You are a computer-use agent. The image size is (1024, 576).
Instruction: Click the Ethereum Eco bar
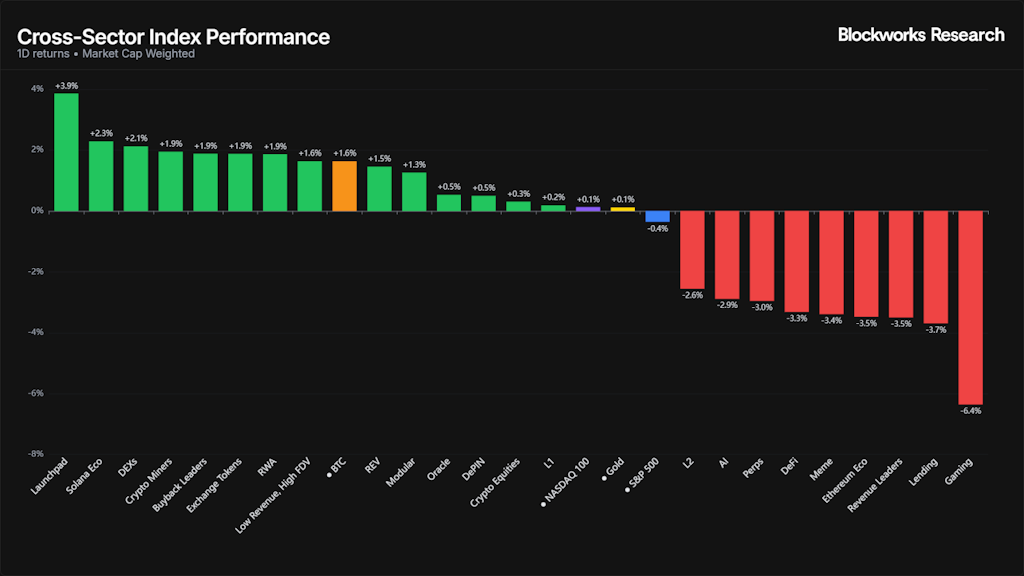tap(866, 263)
